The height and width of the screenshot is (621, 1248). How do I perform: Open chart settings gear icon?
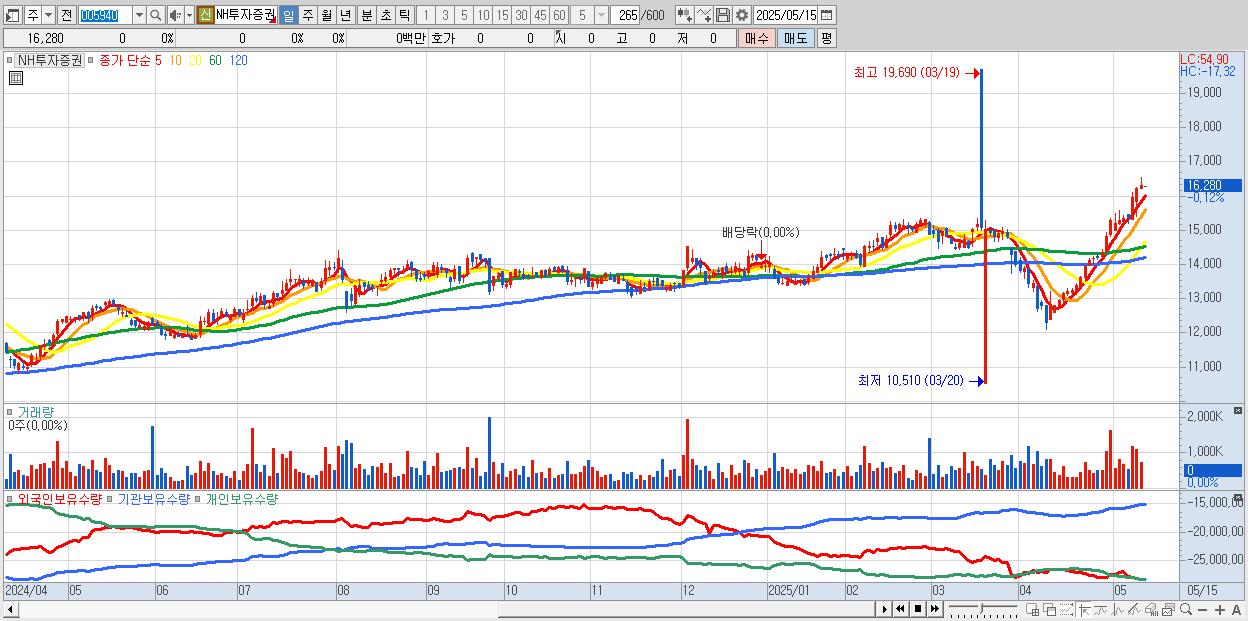coord(742,15)
